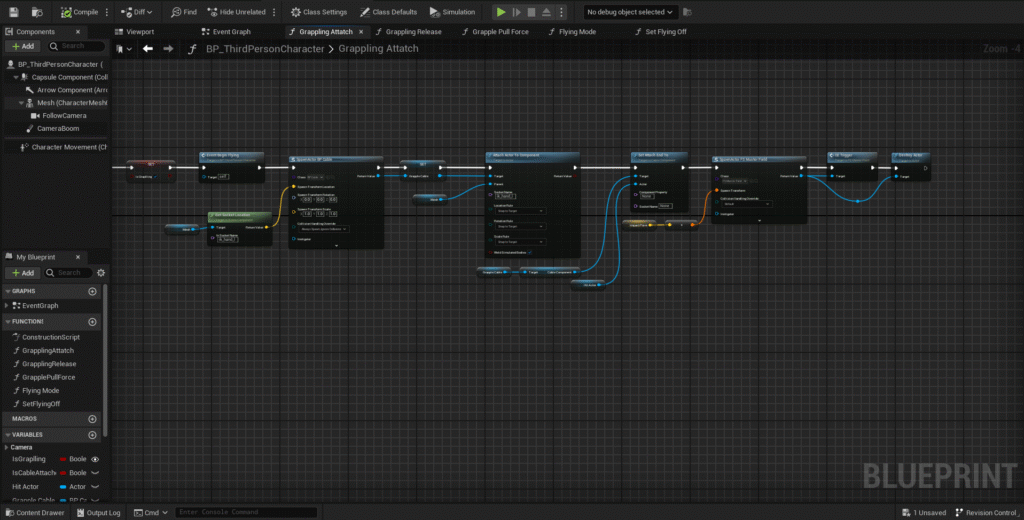The image size is (1024, 520).
Task: Close the Grappling Attatch tab
Action: coord(361,31)
